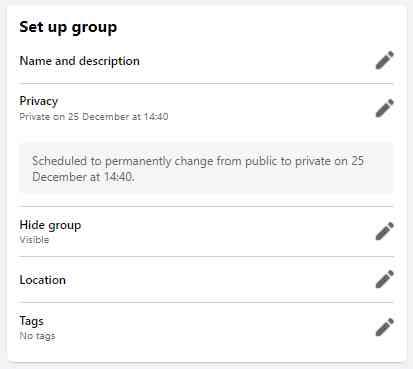
Task: Open Hide group editor via pencil icon
Action: point(385,231)
